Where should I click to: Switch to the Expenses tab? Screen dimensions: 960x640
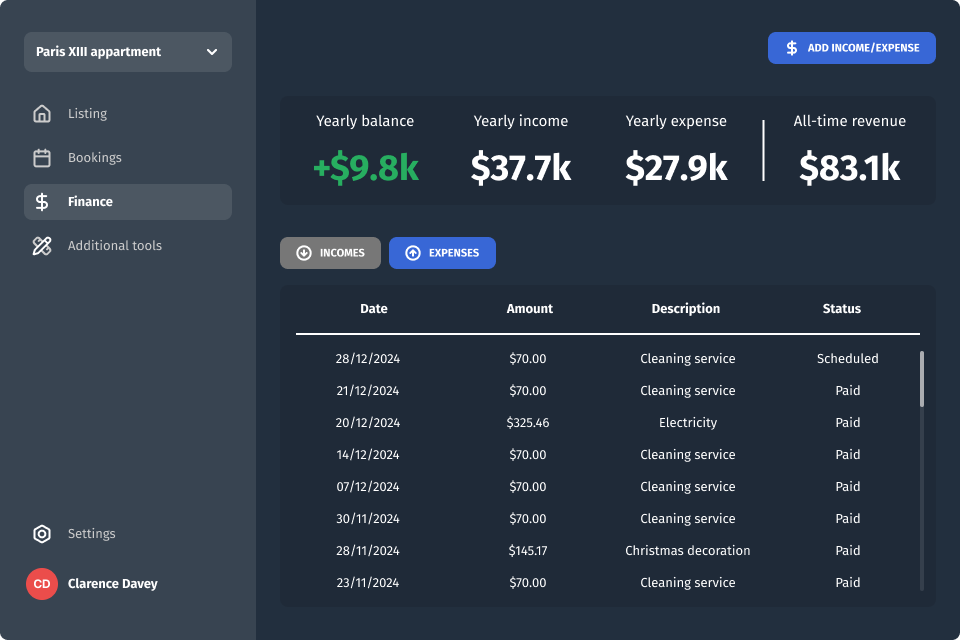[442, 253]
